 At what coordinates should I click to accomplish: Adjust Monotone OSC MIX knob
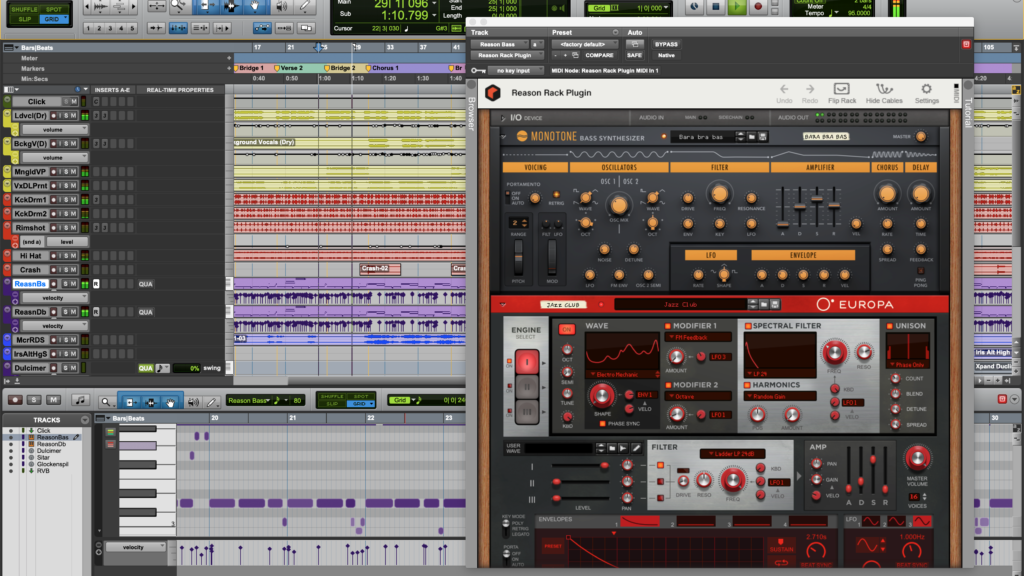point(618,205)
